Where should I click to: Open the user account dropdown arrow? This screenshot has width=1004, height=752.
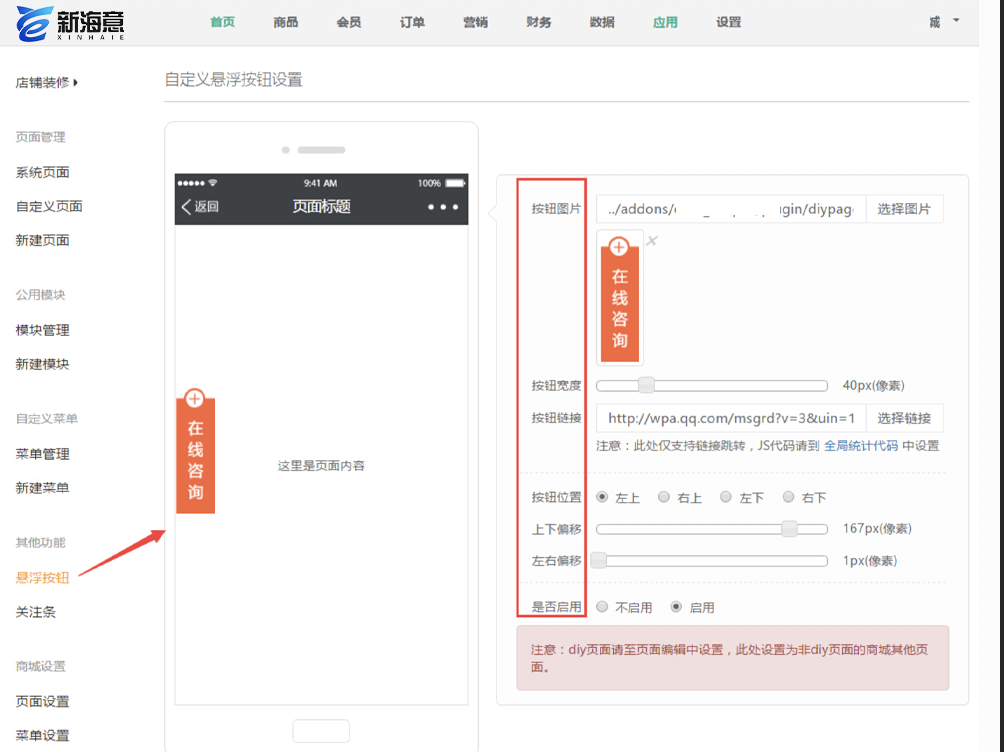pos(956,20)
